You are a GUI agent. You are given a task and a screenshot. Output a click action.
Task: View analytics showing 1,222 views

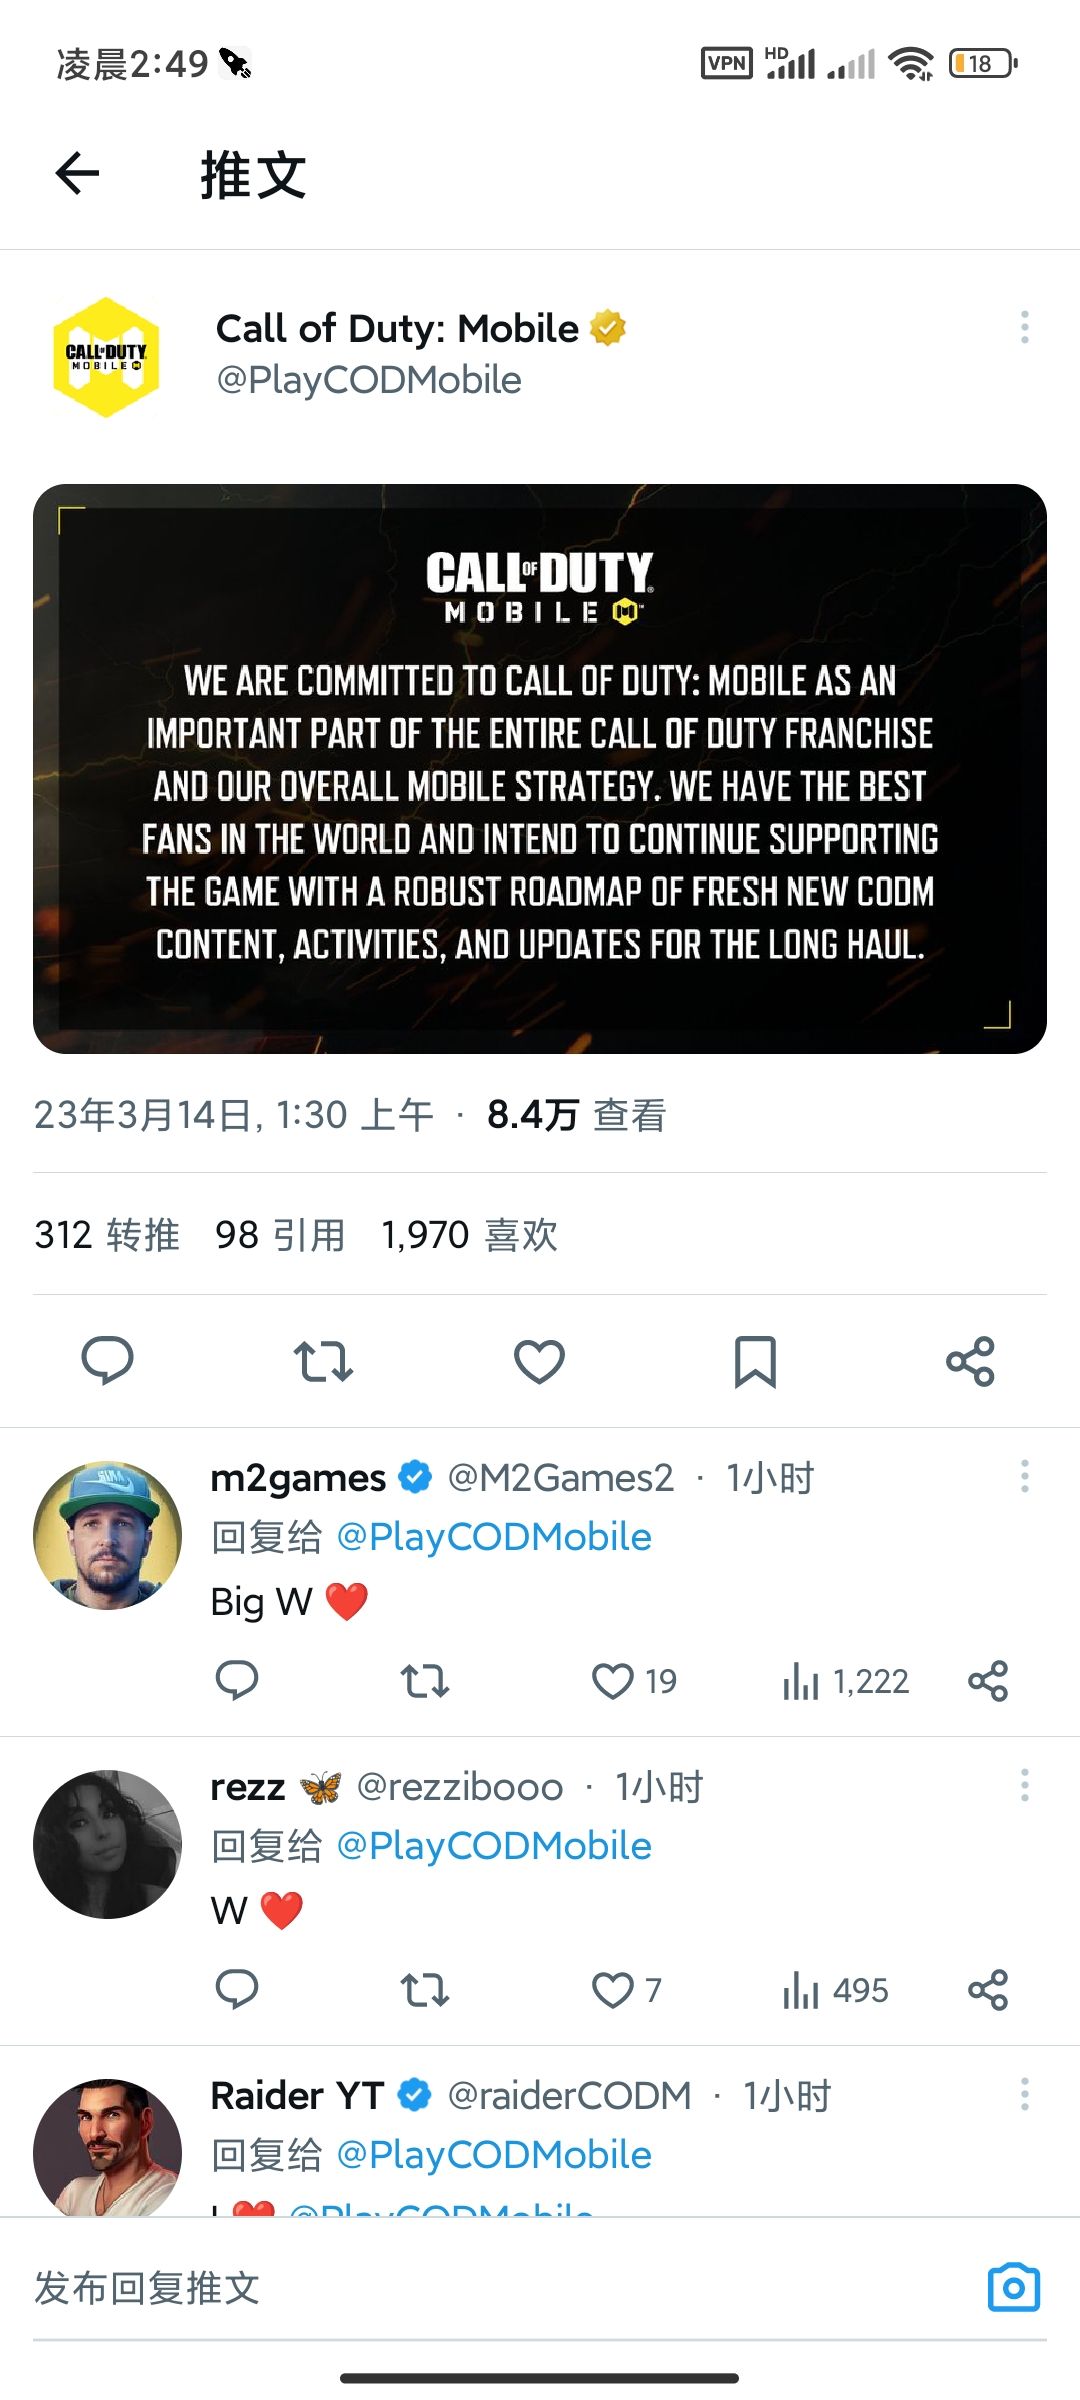[845, 1681]
